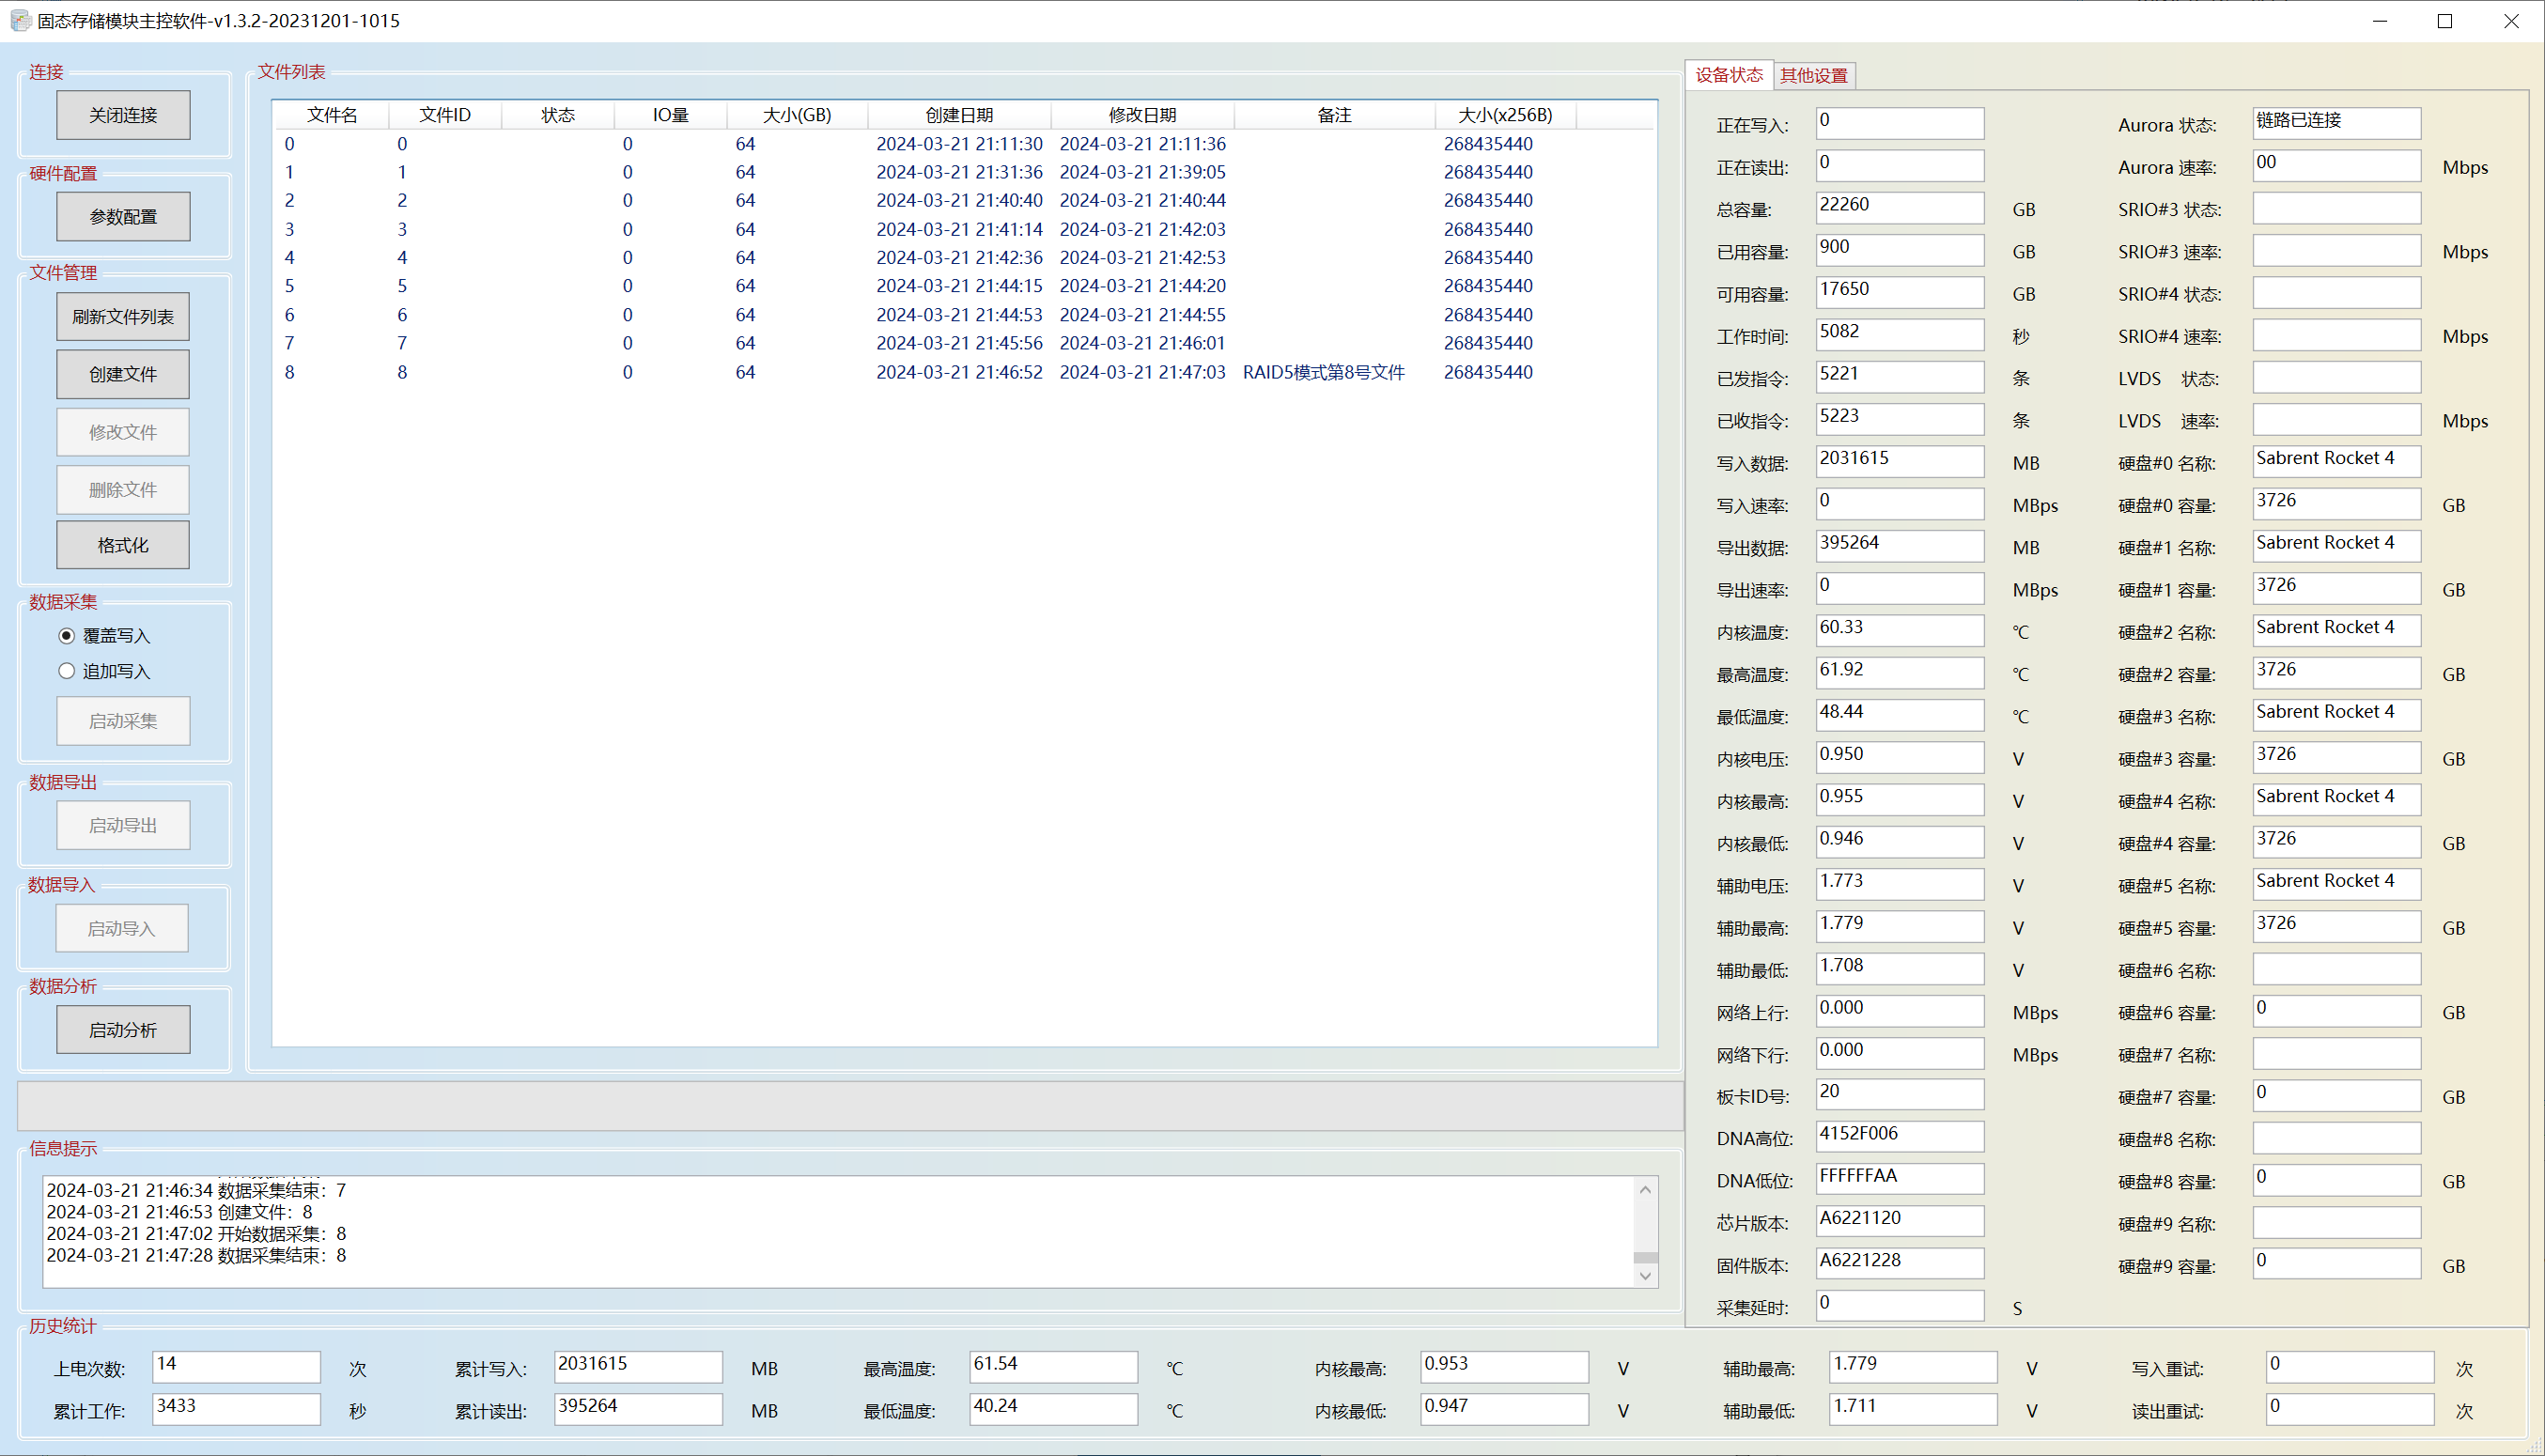Start analysis with 启动分析 button

[x=123, y=1029]
